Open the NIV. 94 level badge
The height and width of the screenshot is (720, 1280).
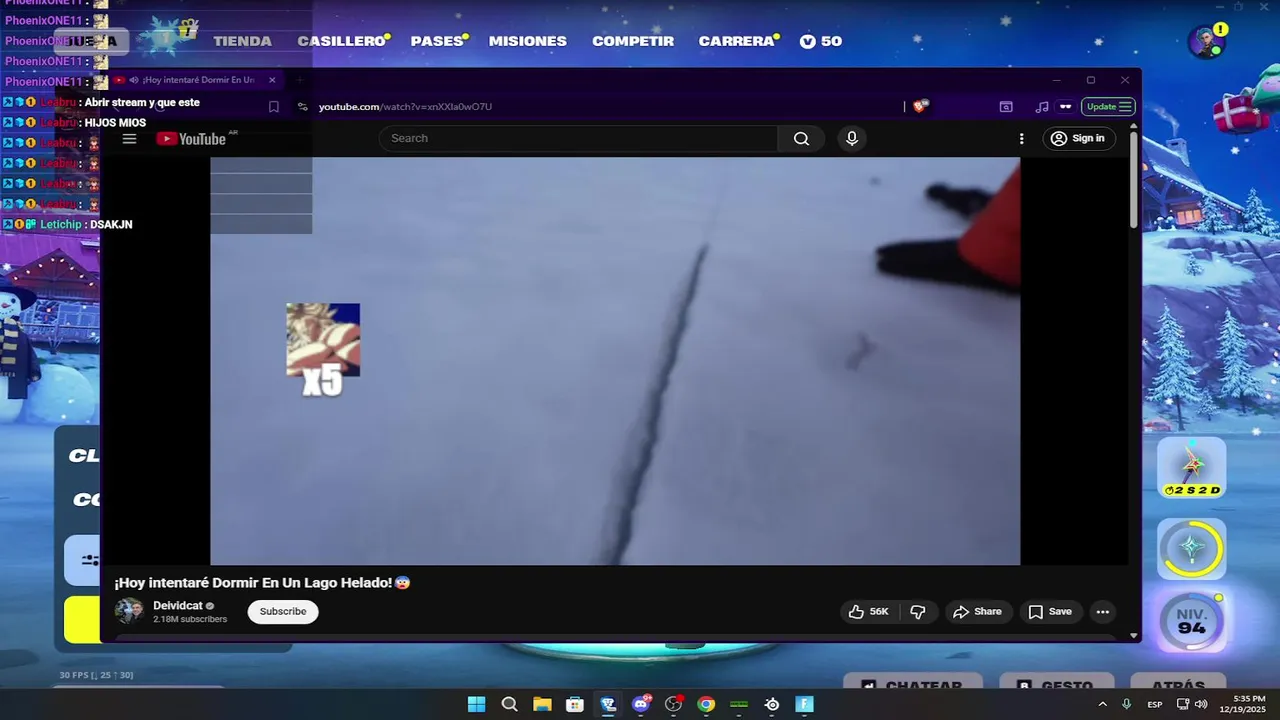tap(1192, 622)
